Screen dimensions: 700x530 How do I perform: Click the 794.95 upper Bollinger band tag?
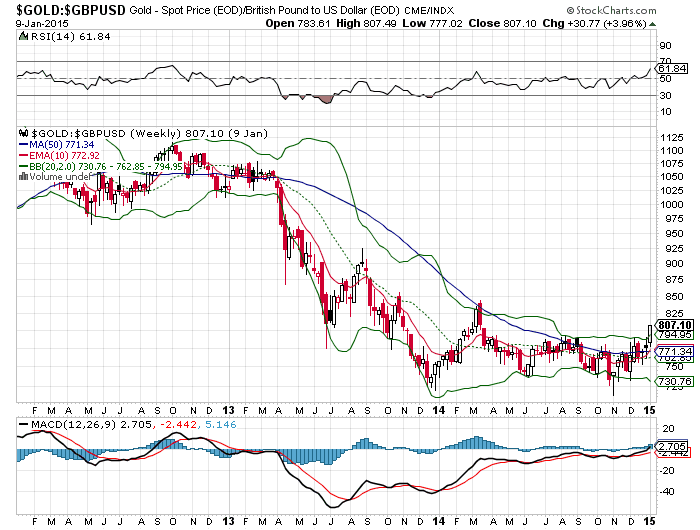[675, 334]
